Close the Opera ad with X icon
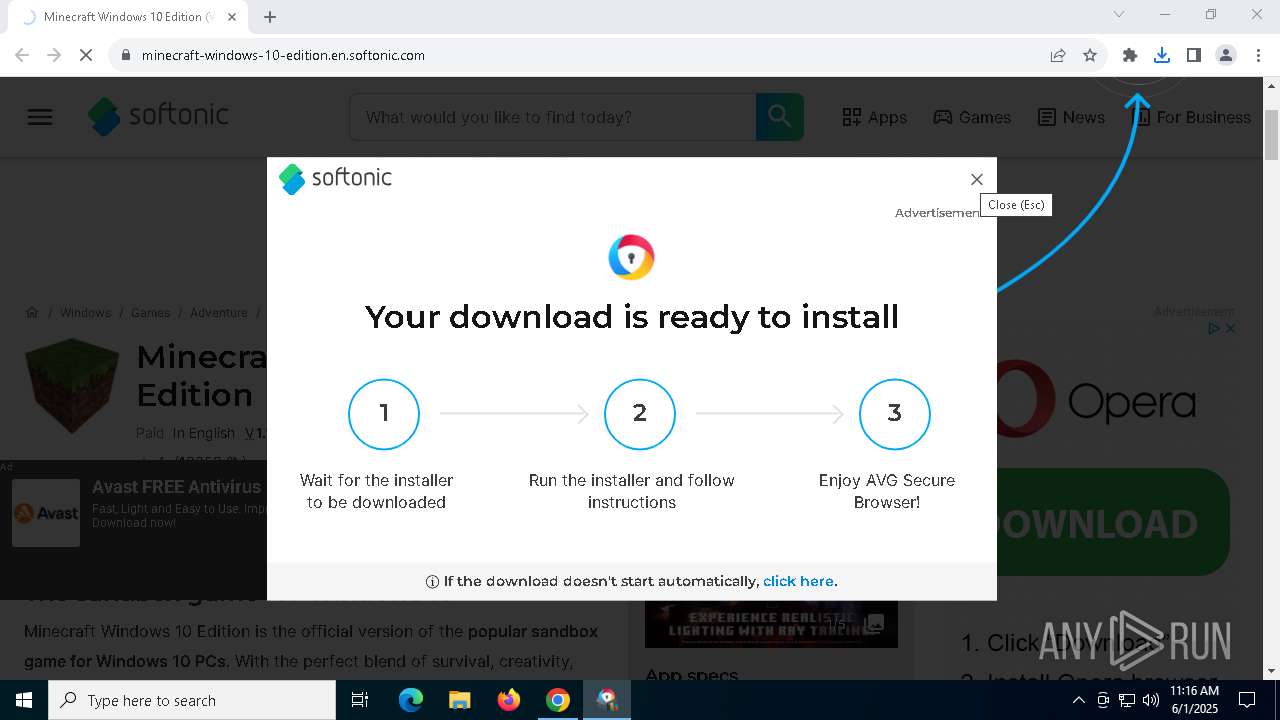Image resolution: width=1280 pixels, height=720 pixels. pos(1231,328)
